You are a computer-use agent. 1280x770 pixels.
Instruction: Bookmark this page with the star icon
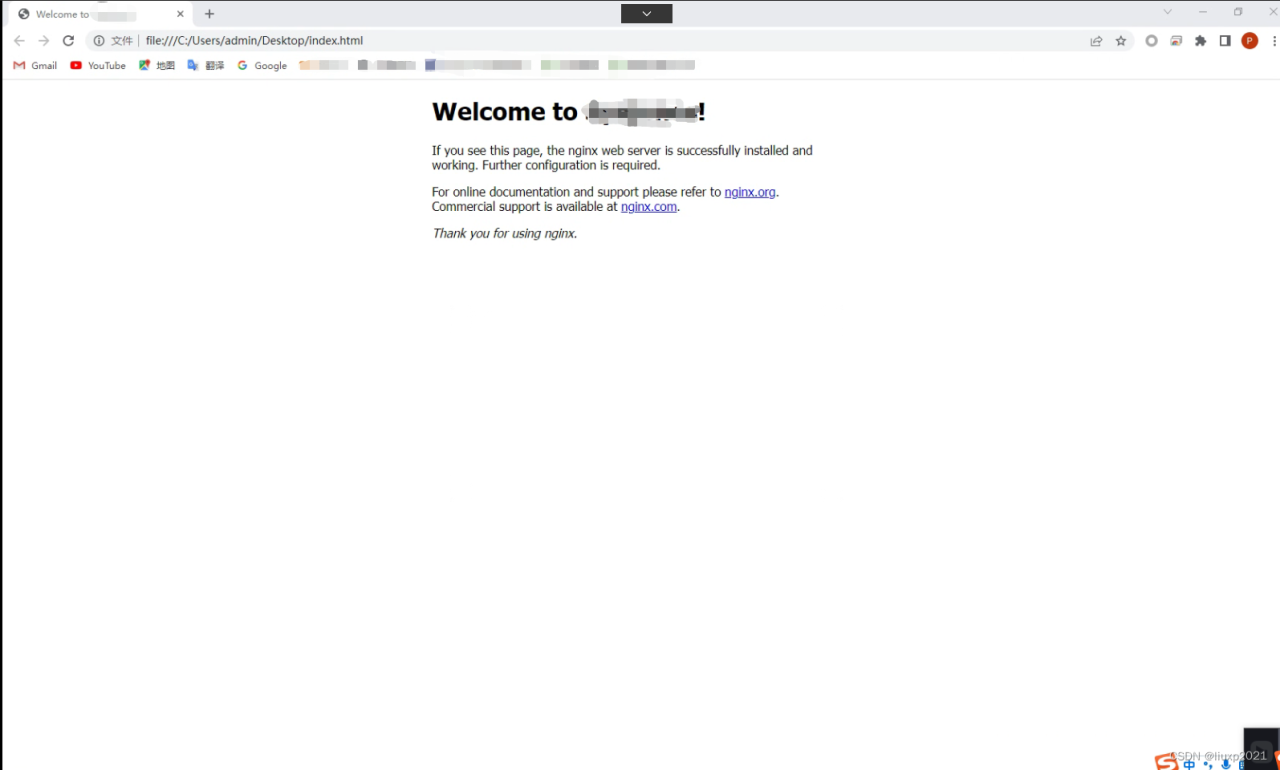tap(1121, 41)
